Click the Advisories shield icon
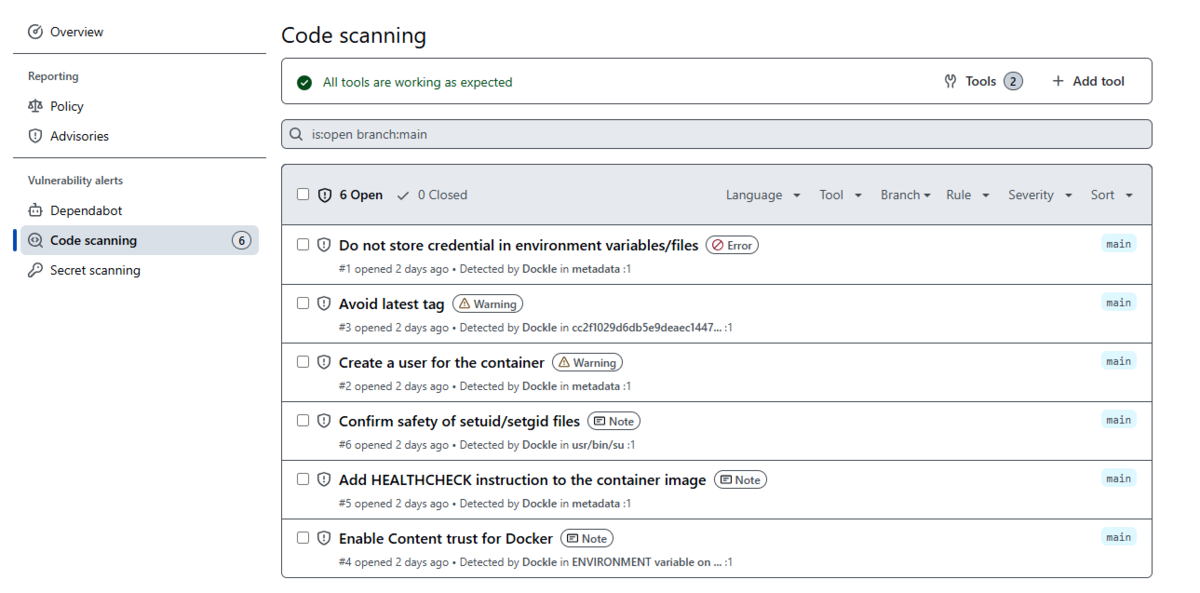Viewport: 1200px width, 593px height. tap(36, 136)
